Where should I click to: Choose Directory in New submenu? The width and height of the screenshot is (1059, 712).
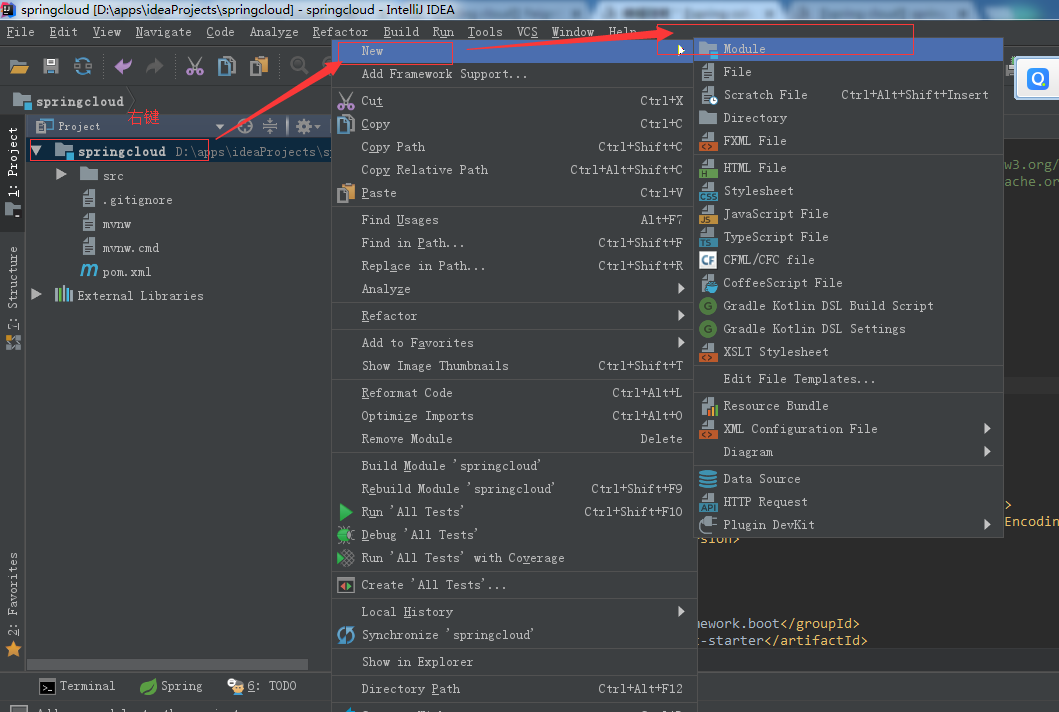(x=848, y=118)
